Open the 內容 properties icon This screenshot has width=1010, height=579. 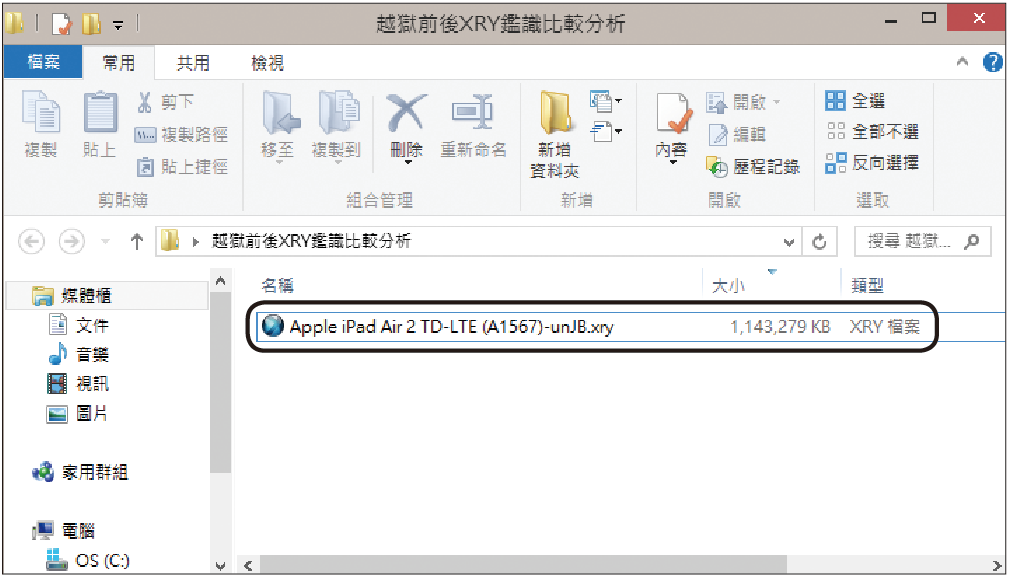pos(672,113)
